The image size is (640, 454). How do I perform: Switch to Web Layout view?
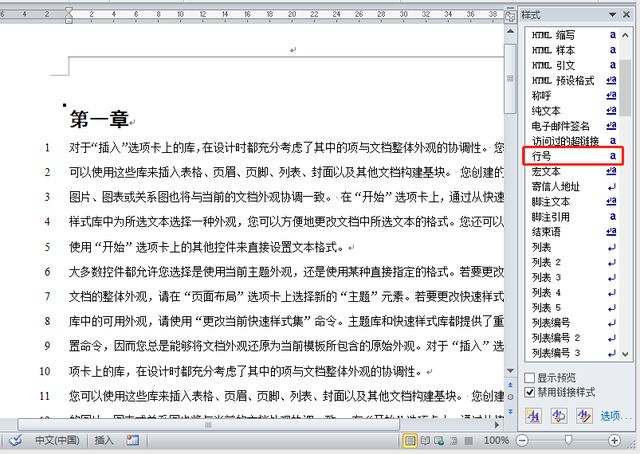(439, 441)
